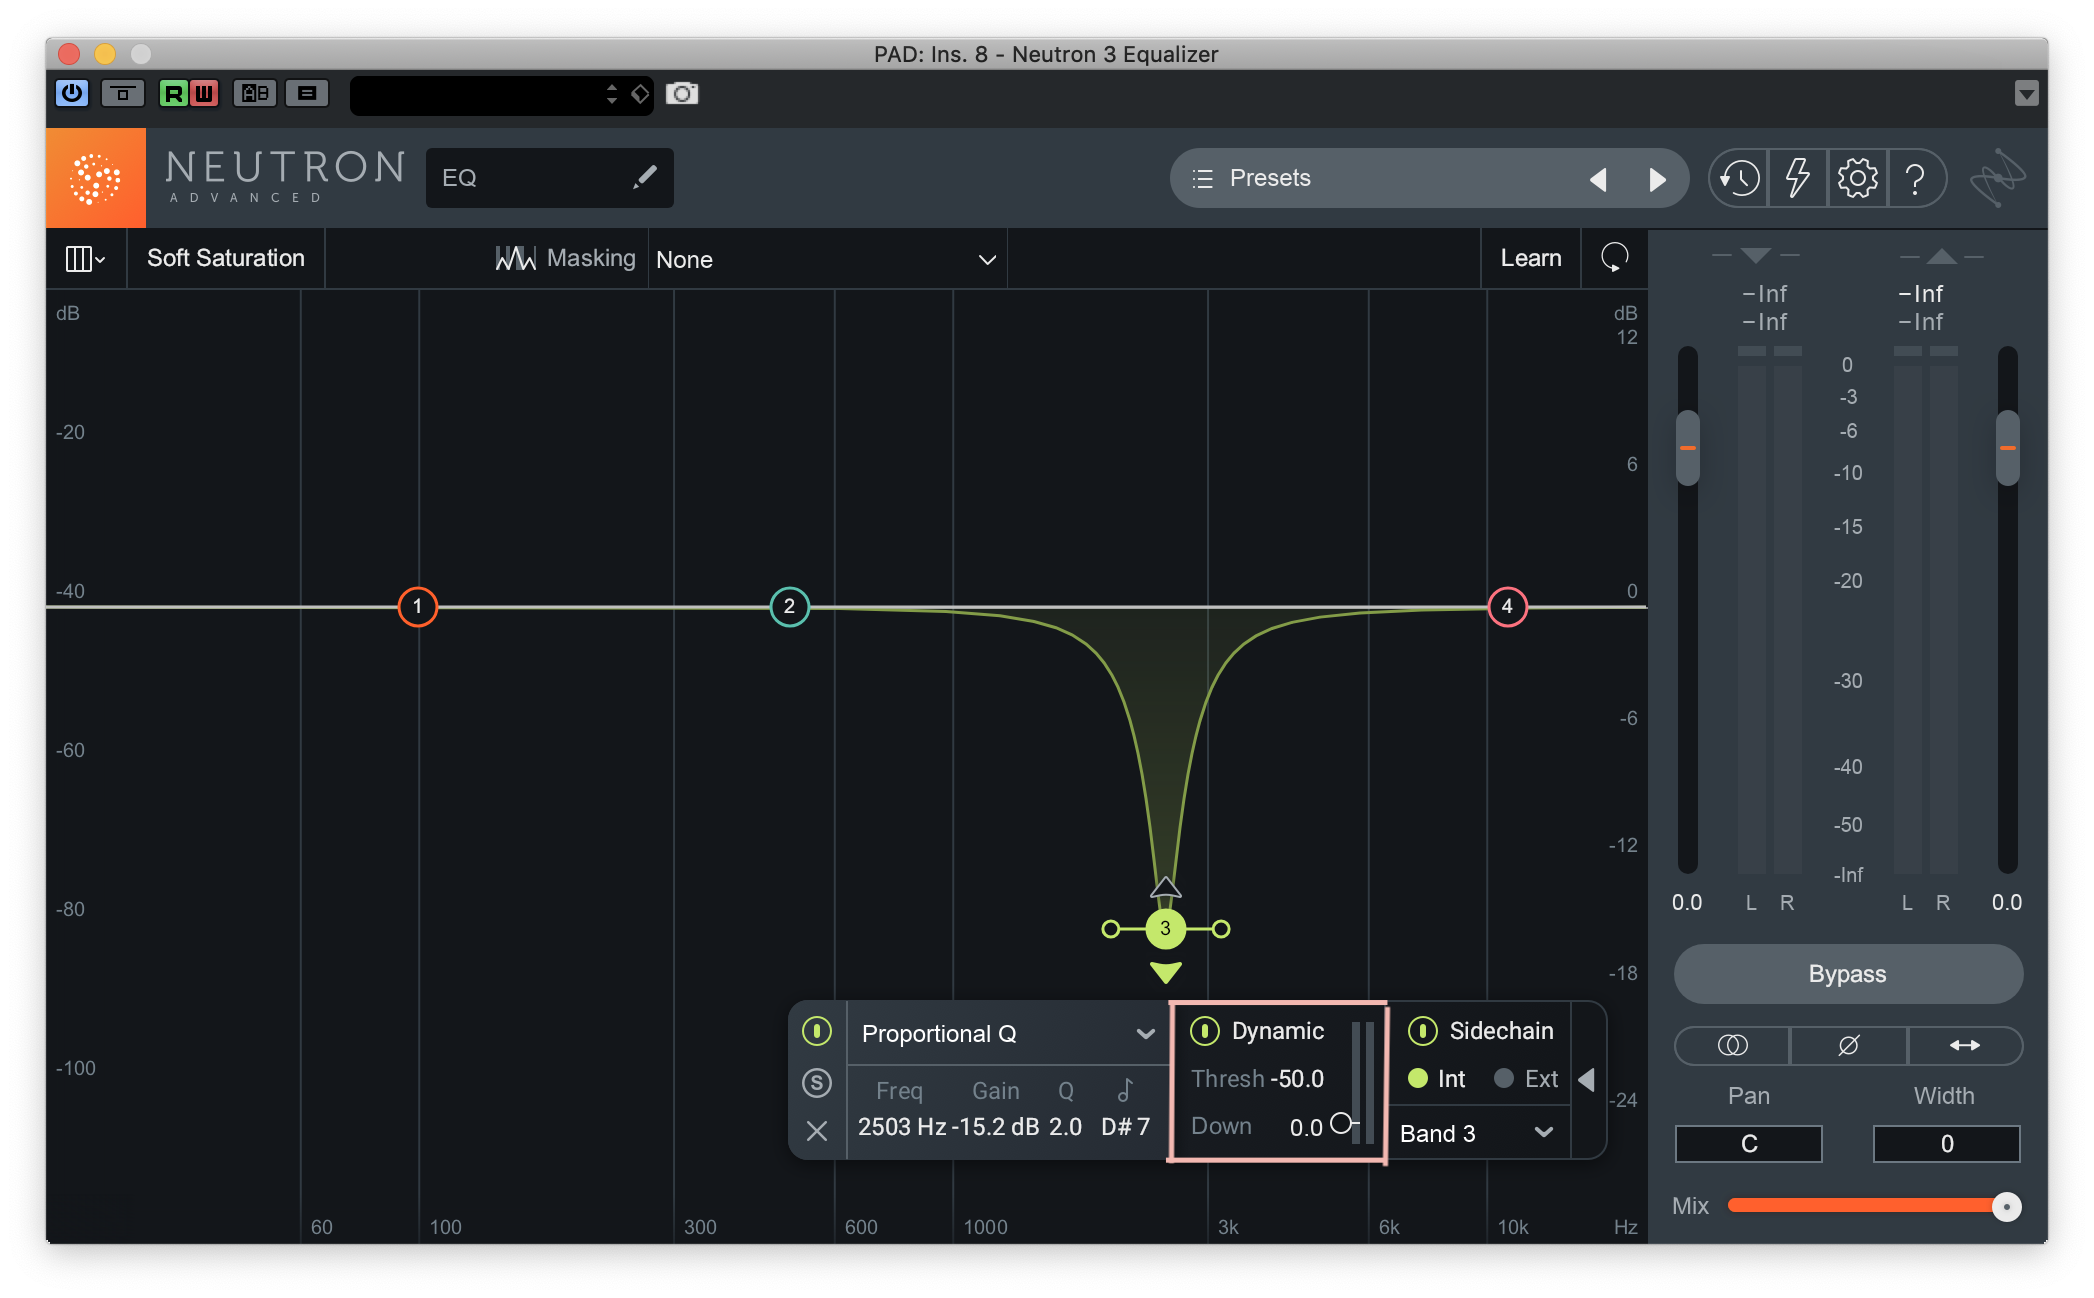This screenshot has height=1298, width=2094.
Task: Go to next preset arrow
Action: [x=1657, y=179]
